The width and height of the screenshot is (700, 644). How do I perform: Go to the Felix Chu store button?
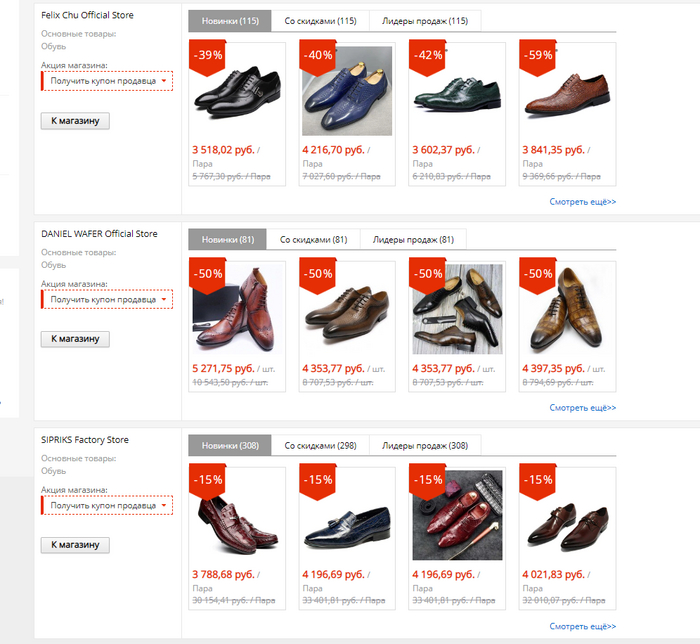point(75,121)
